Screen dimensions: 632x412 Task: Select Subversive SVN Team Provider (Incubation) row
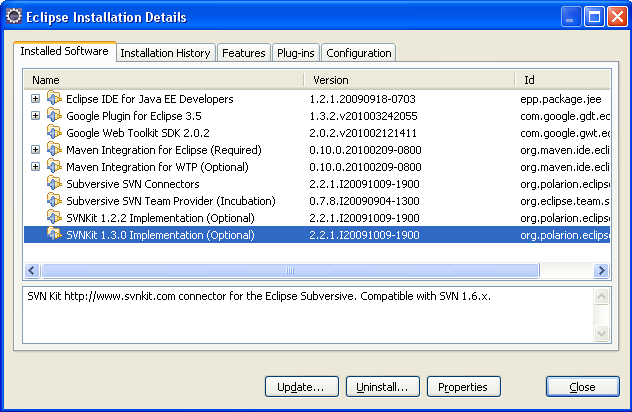[317, 200]
